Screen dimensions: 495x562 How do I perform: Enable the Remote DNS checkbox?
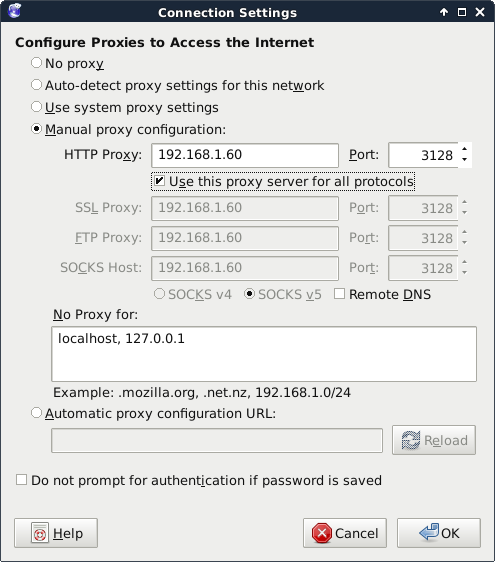[339, 294]
